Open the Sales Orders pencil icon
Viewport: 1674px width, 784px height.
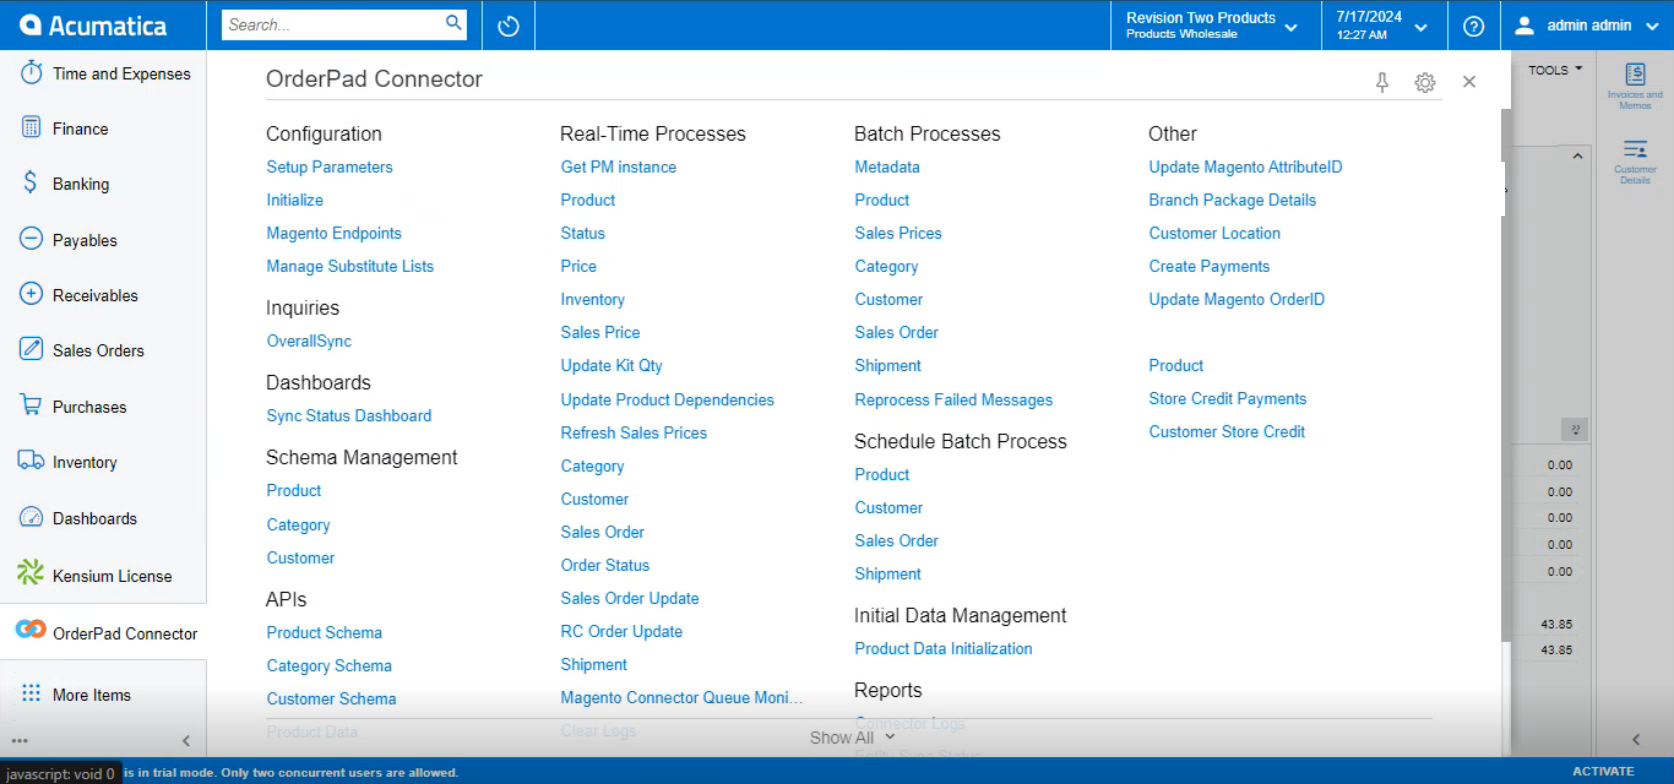[x=31, y=349]
